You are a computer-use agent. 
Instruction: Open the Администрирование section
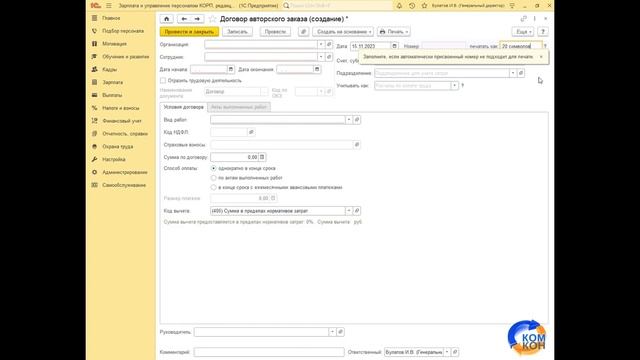pyautogui.click(x=124, y=172)
